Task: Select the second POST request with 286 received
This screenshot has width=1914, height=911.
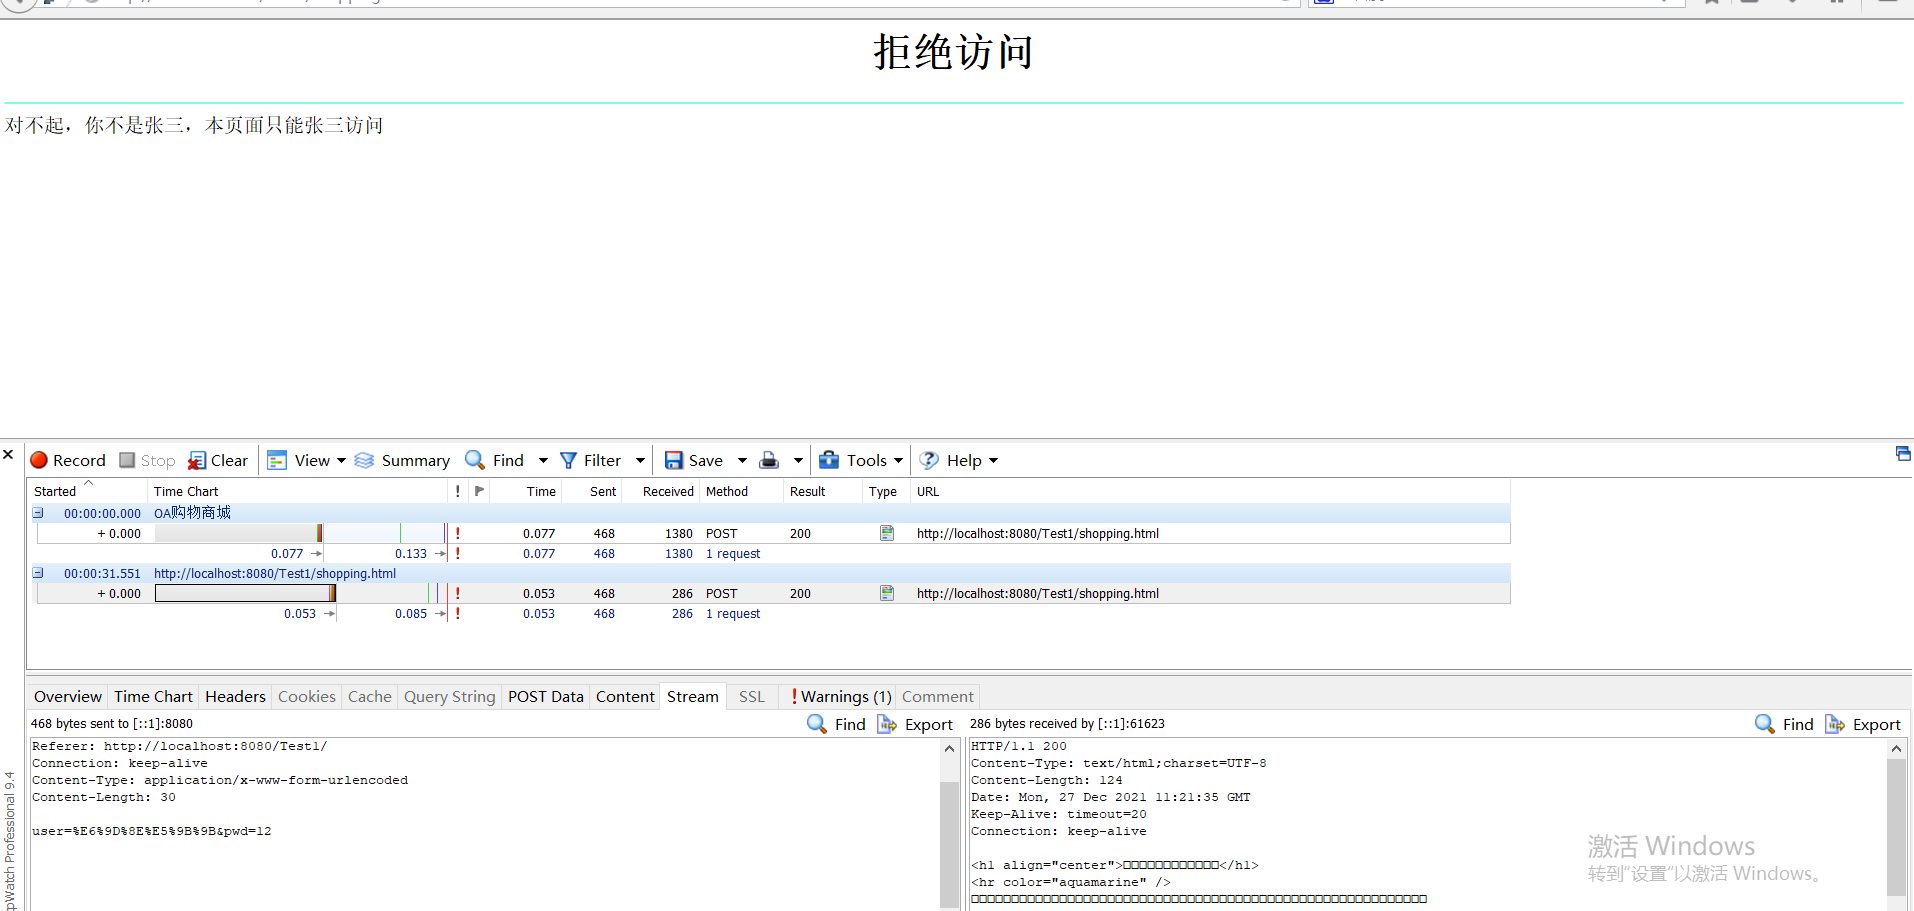Action: pyautogui.click(x=773, y=593)
